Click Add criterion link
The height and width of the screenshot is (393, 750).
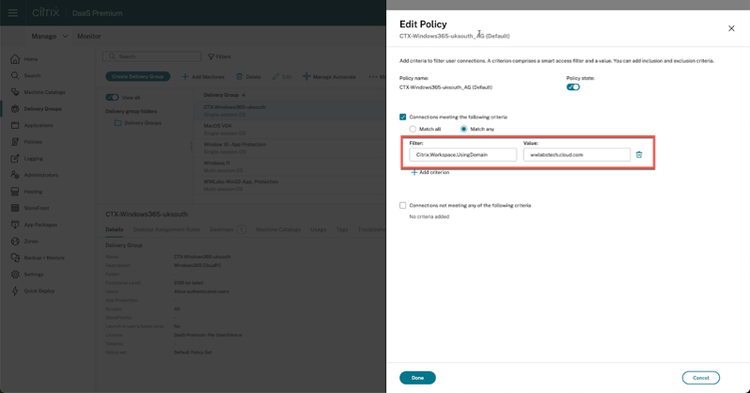pos(430,172)
